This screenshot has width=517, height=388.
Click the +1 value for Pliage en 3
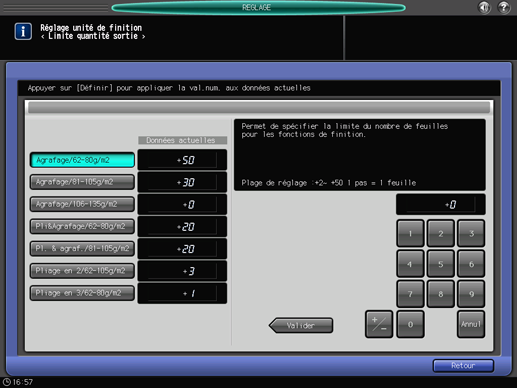[x=182, y=293]
